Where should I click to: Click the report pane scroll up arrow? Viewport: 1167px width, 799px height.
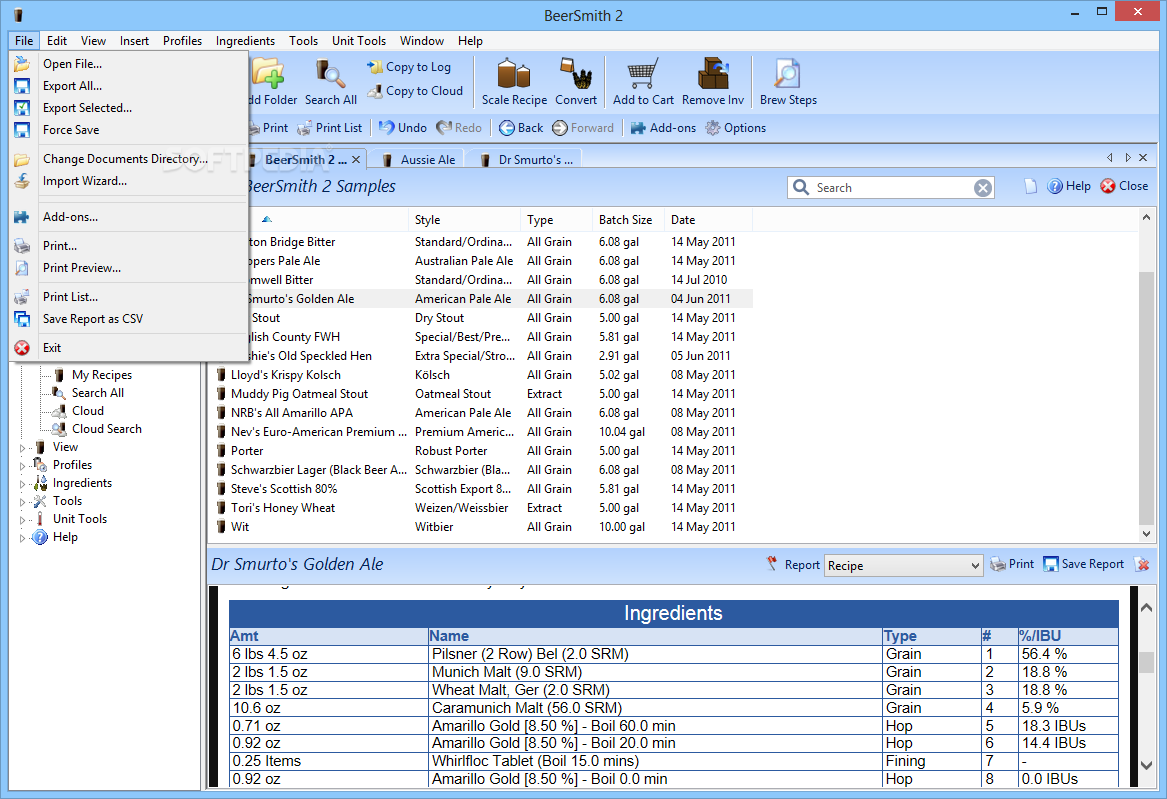pos(1146,608)
